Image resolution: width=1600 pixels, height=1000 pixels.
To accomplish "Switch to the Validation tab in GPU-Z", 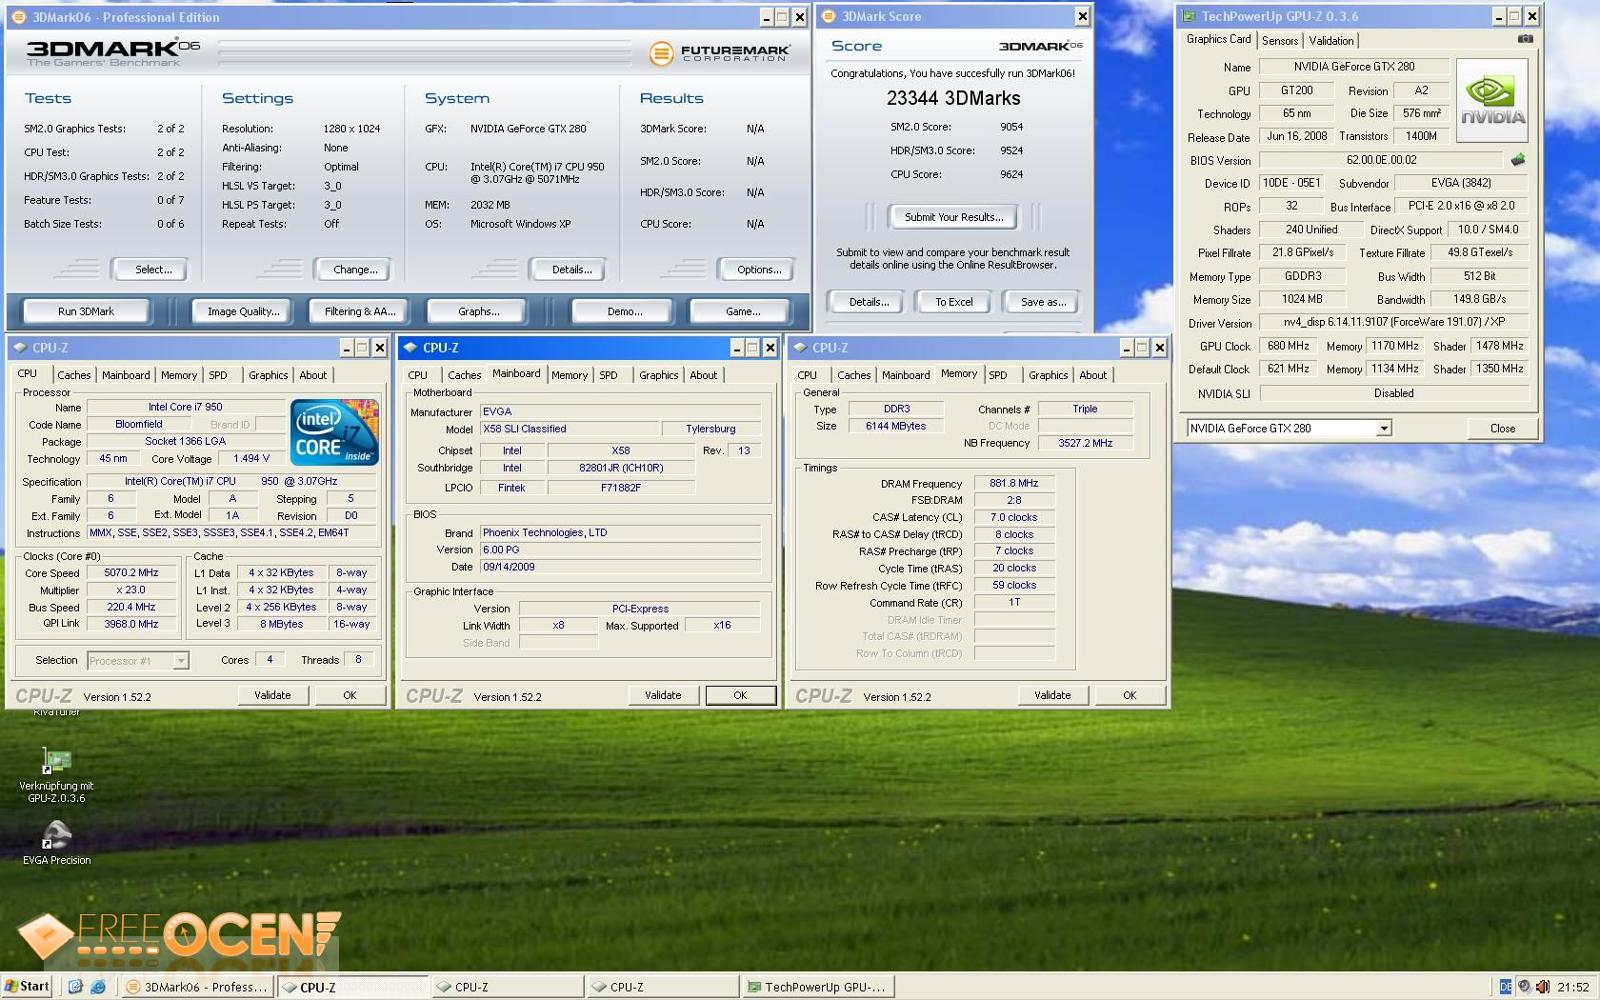I will [x=1331, y=41].
